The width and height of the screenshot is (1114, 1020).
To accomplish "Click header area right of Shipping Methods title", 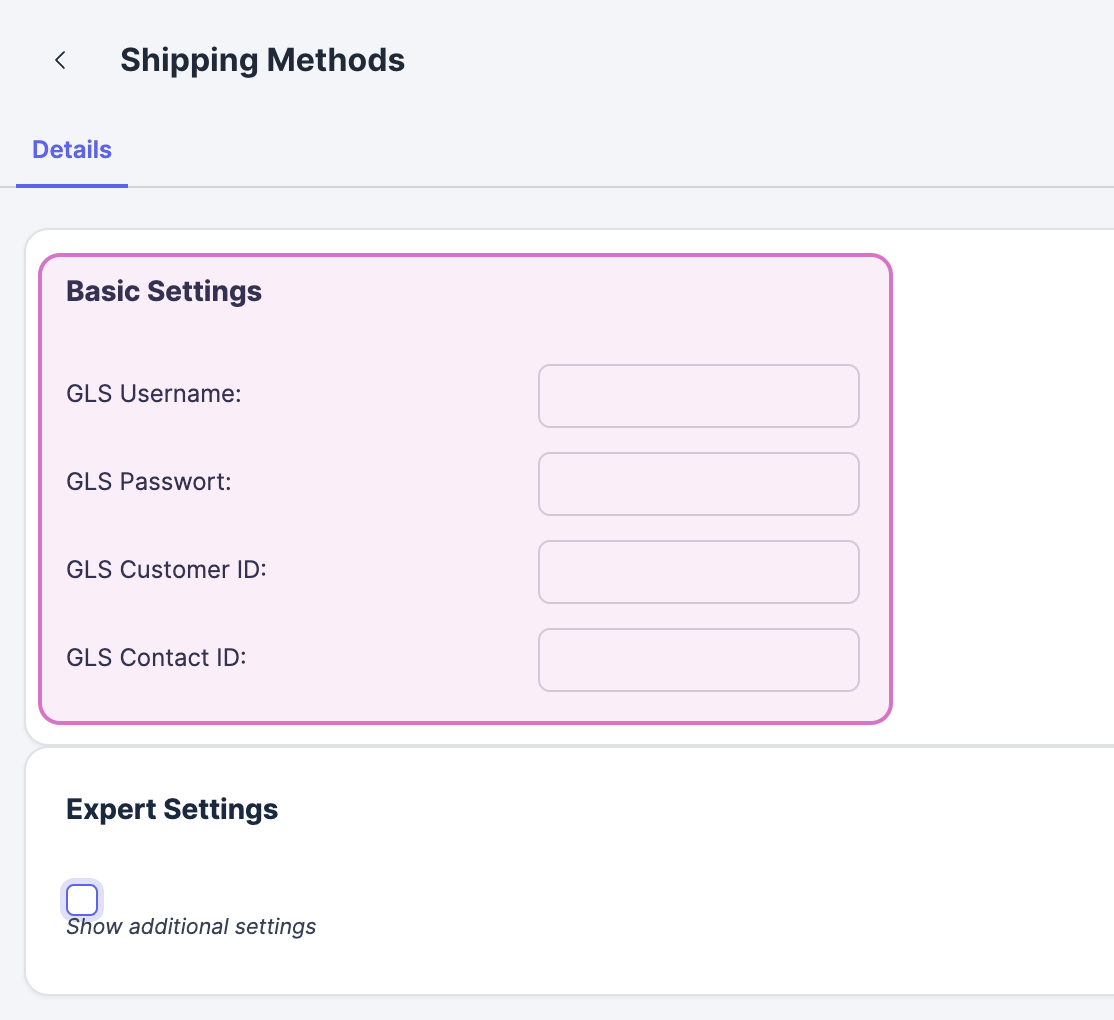I will (x=750, y=61).
